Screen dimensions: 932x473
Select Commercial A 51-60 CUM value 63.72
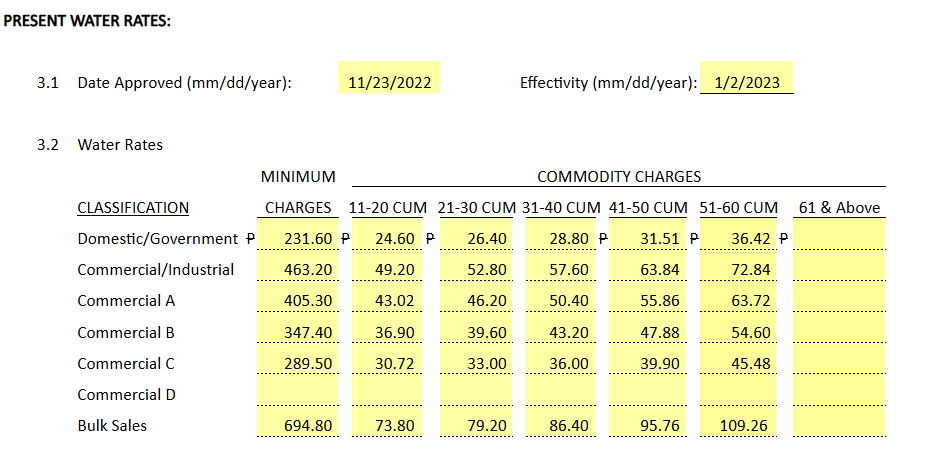(738, 297)
